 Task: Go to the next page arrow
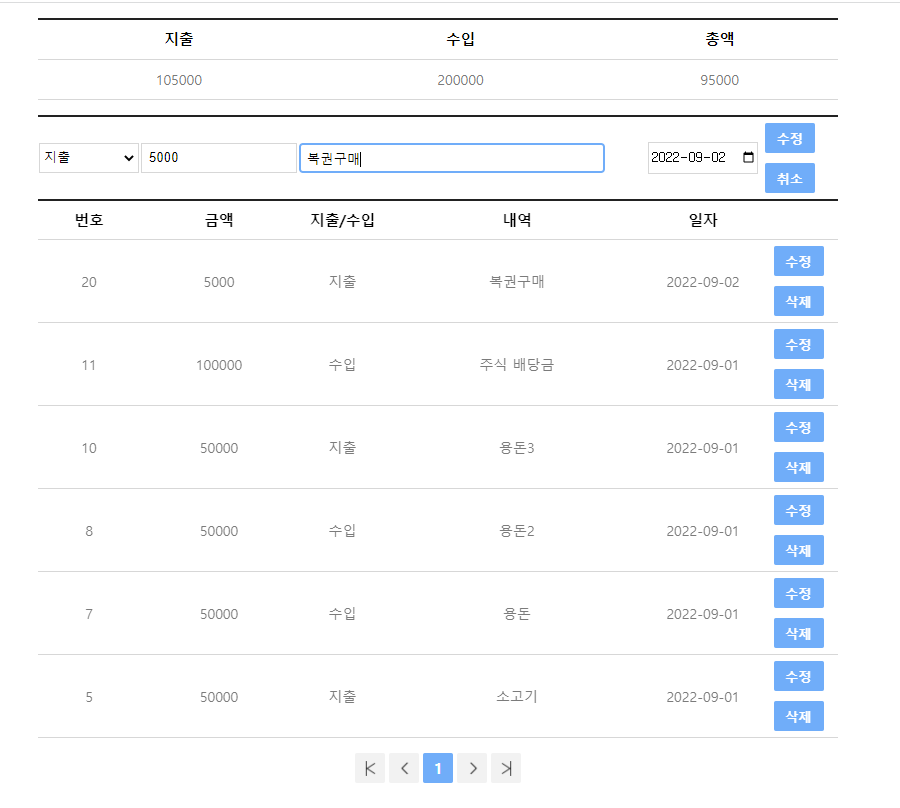pos(472,768)
